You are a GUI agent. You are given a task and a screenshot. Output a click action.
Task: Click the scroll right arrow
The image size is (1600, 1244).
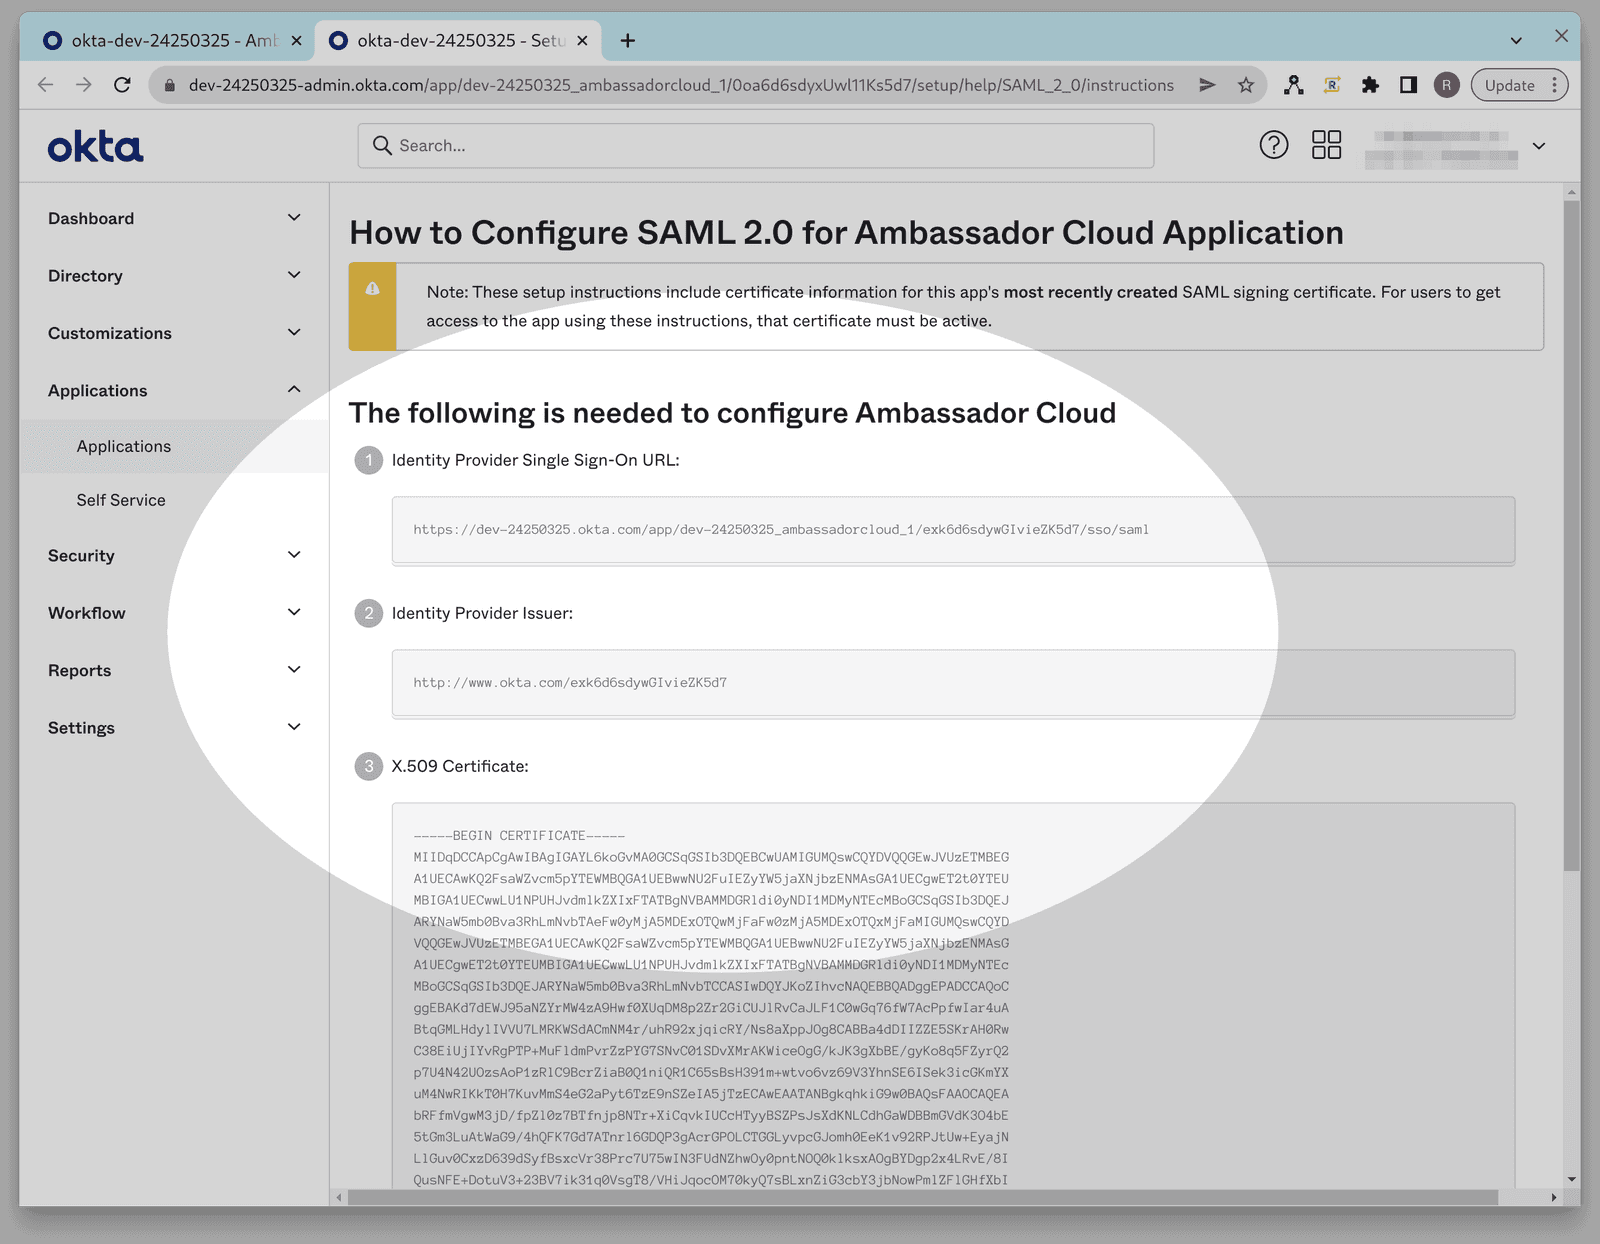click(1553, 1197)
